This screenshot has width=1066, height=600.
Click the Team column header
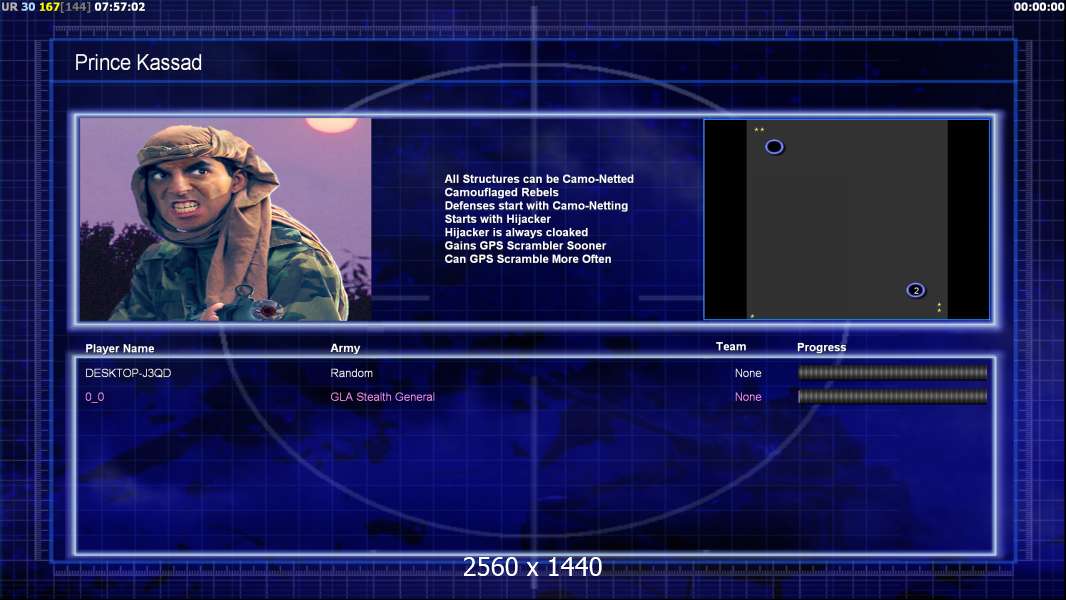(731, 347)
